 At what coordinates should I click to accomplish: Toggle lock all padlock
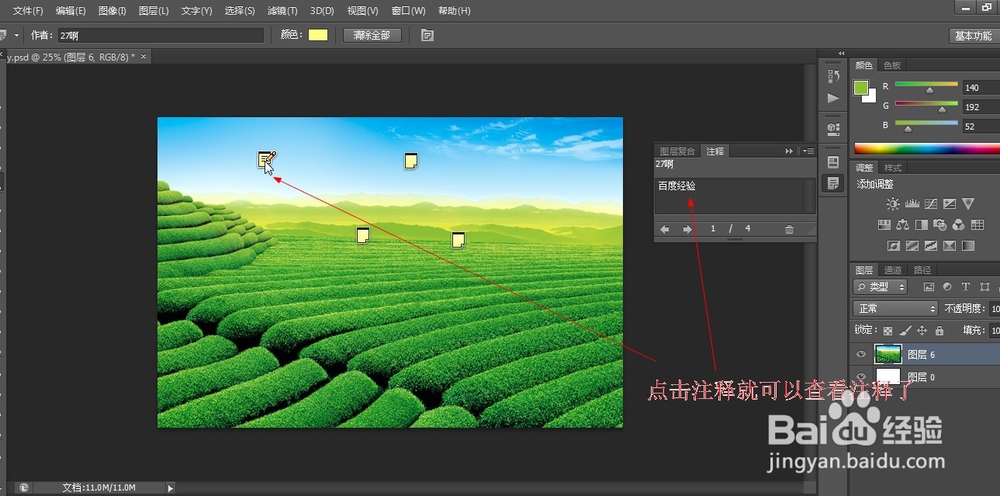[x=939, y=330]
